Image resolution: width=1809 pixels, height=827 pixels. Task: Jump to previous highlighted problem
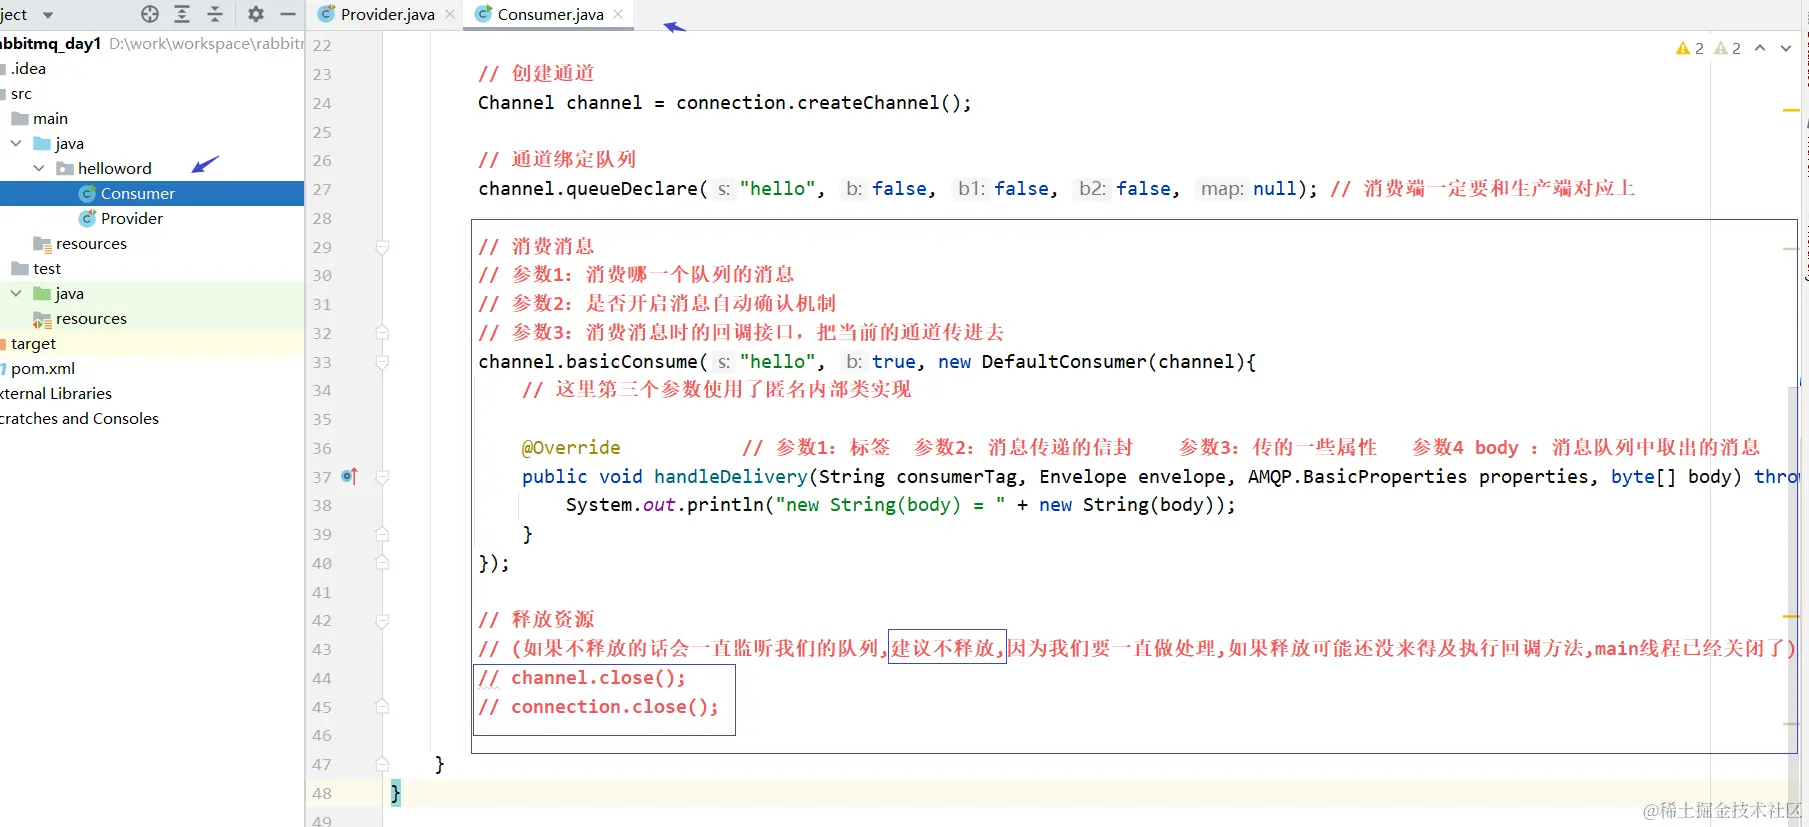click(1760, 48)
